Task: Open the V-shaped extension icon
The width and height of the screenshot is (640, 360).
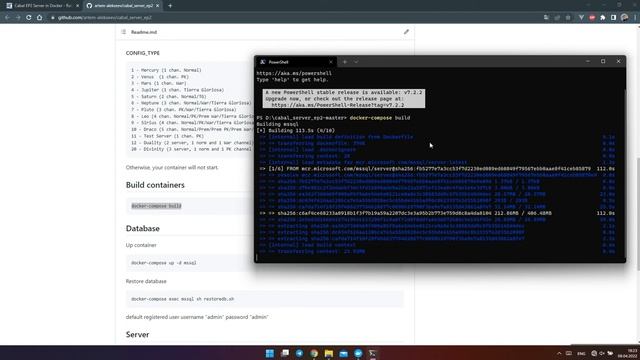Action: coord(581,18)
